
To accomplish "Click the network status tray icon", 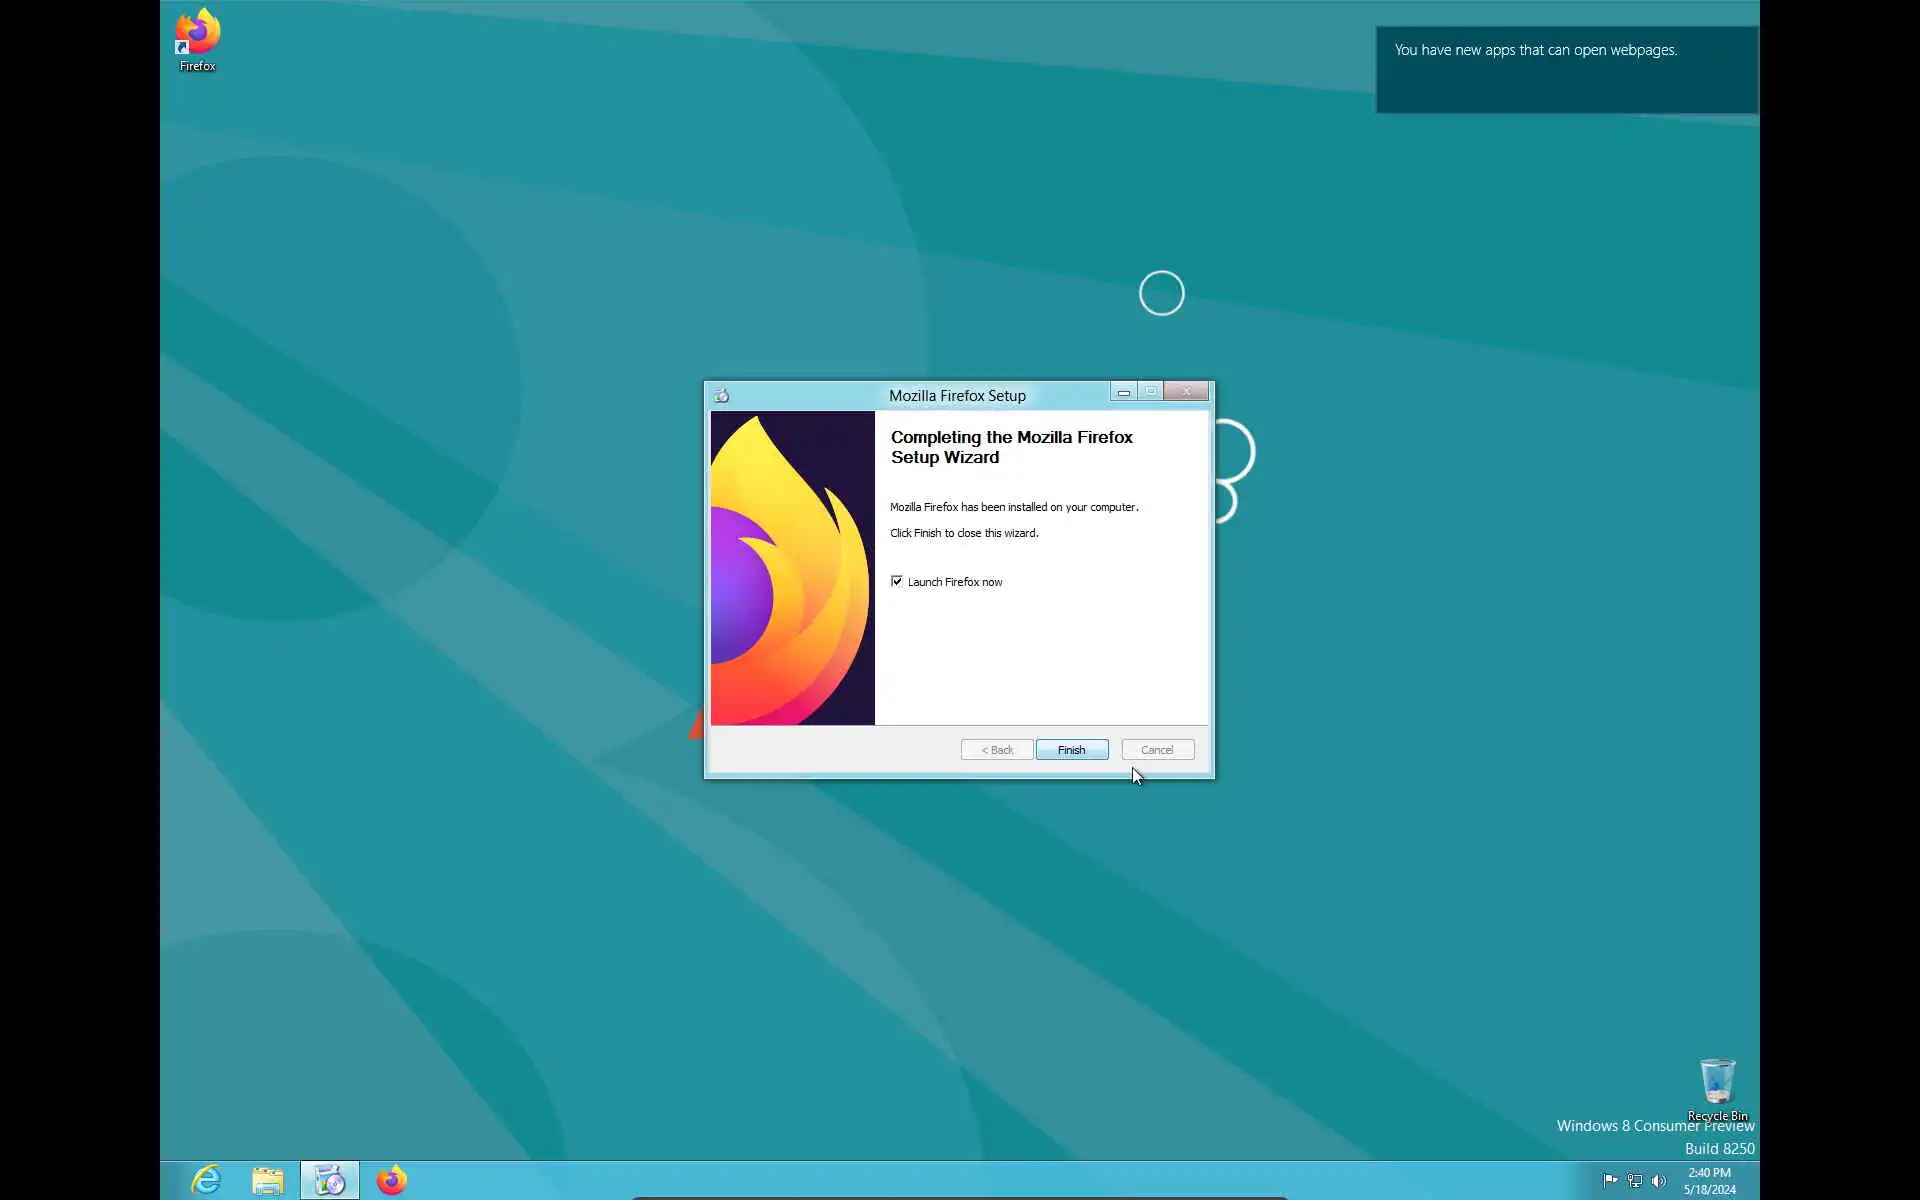I will (x=1635, y=1181).
